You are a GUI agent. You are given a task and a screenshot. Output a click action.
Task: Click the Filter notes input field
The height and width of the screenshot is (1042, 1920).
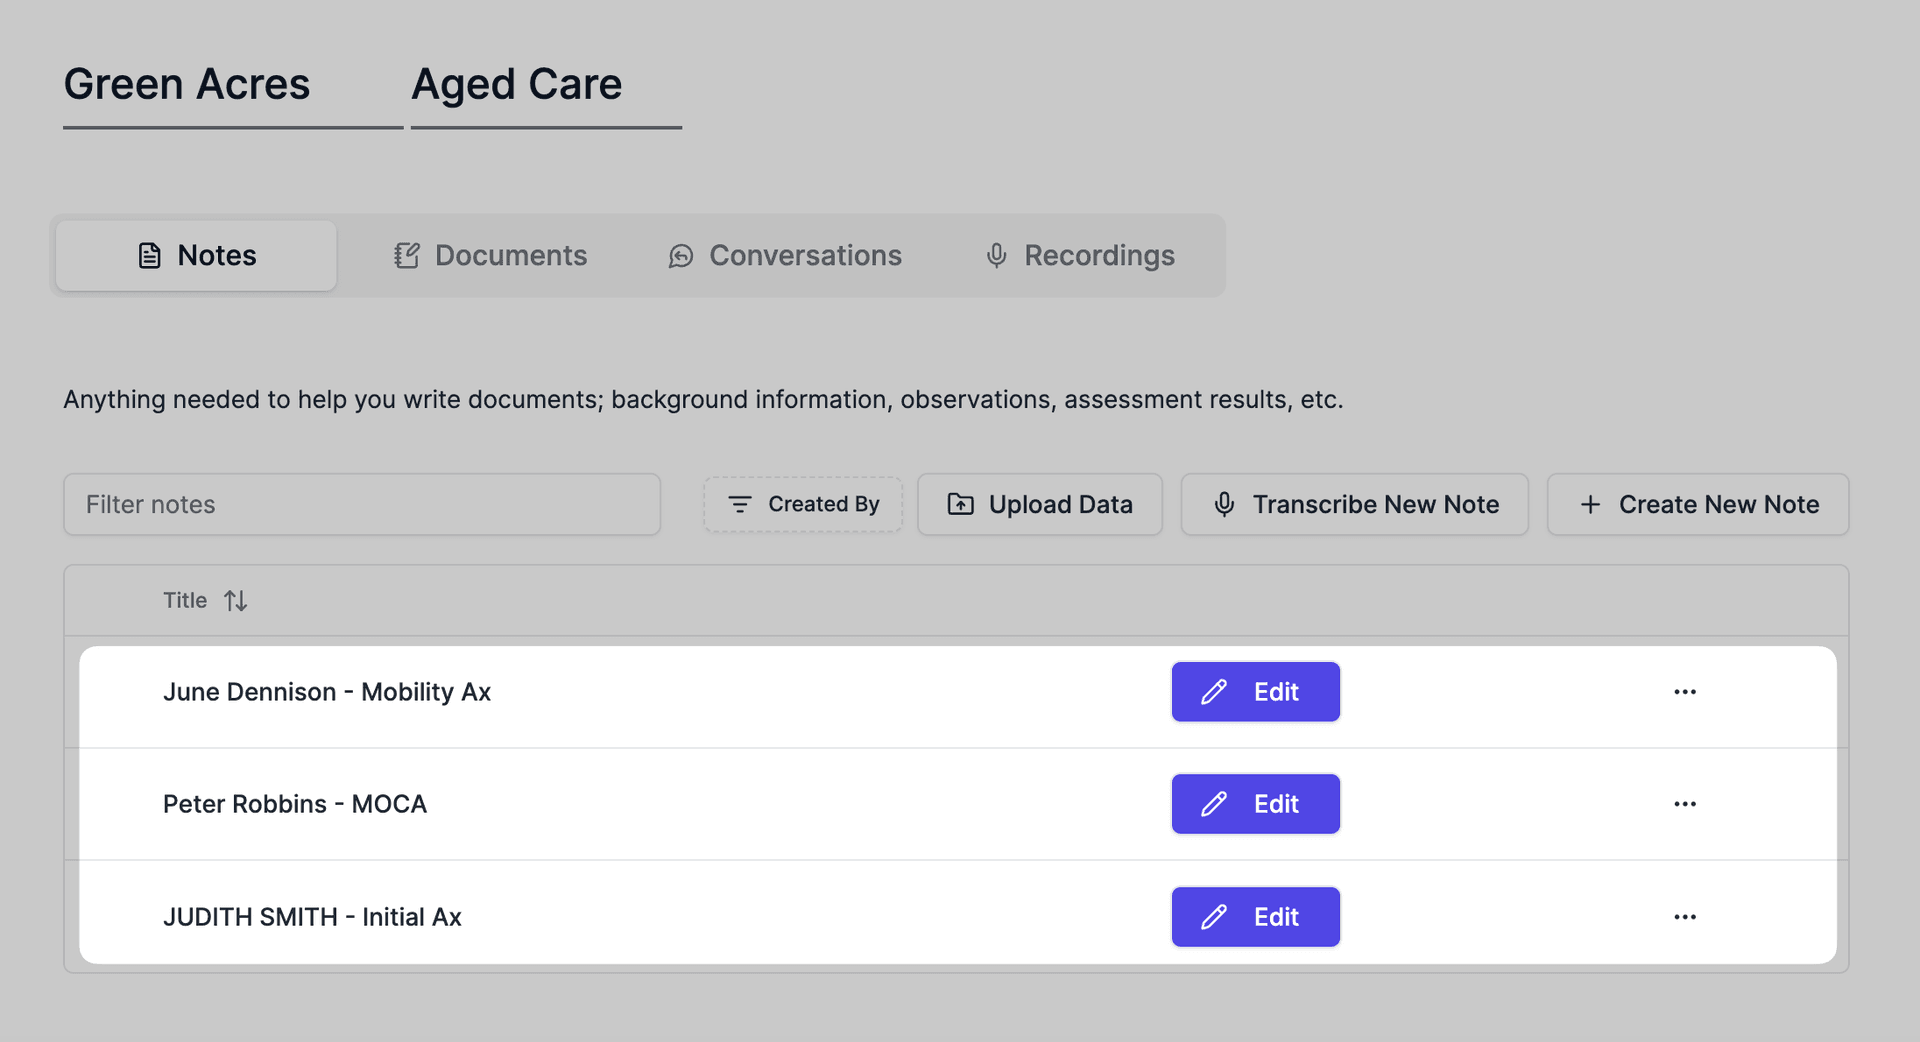pos(361,504)
